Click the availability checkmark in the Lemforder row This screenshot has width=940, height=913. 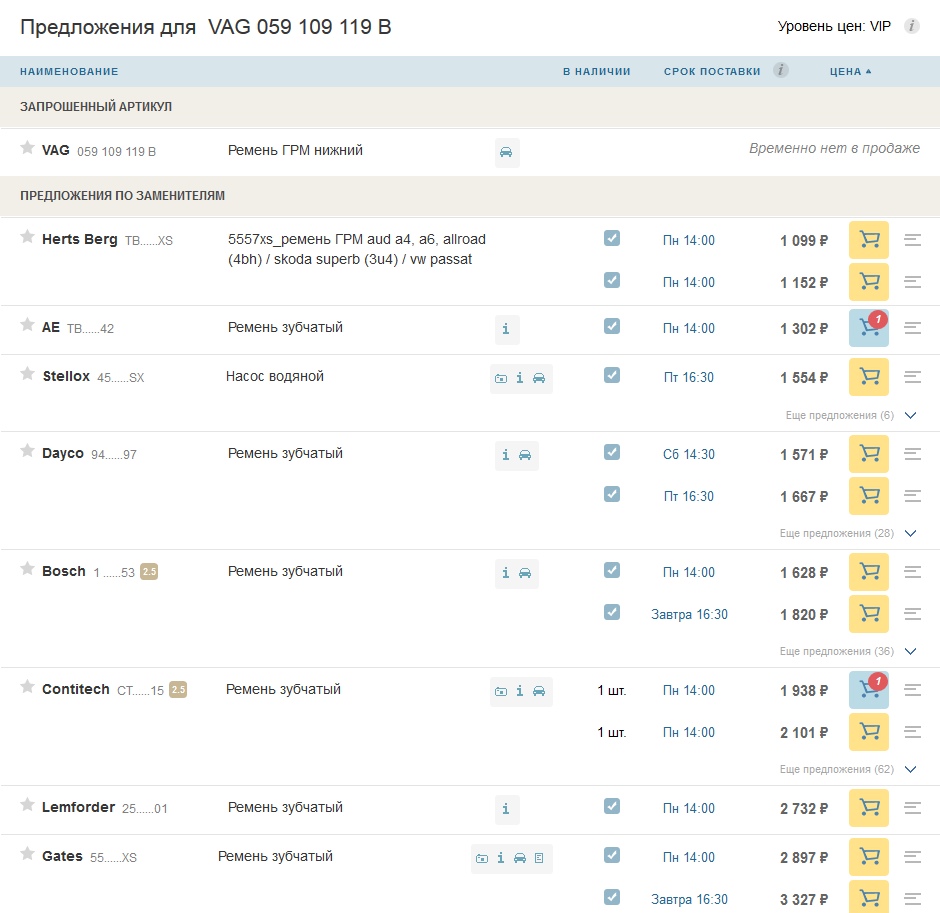tap(611, 806)
